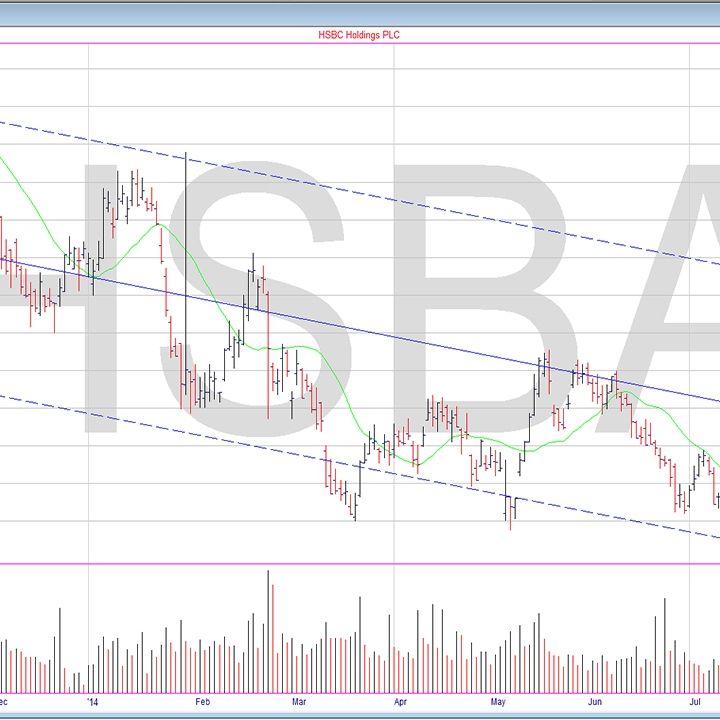720x720 pixels.
Task: Click the bottom horizontal scrollbar strip
Action: [x=360, y=714]
